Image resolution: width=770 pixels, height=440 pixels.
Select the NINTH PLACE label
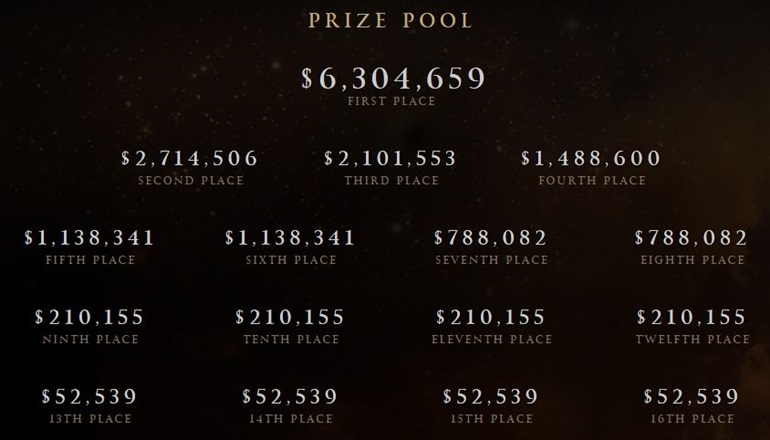(91, 339)
